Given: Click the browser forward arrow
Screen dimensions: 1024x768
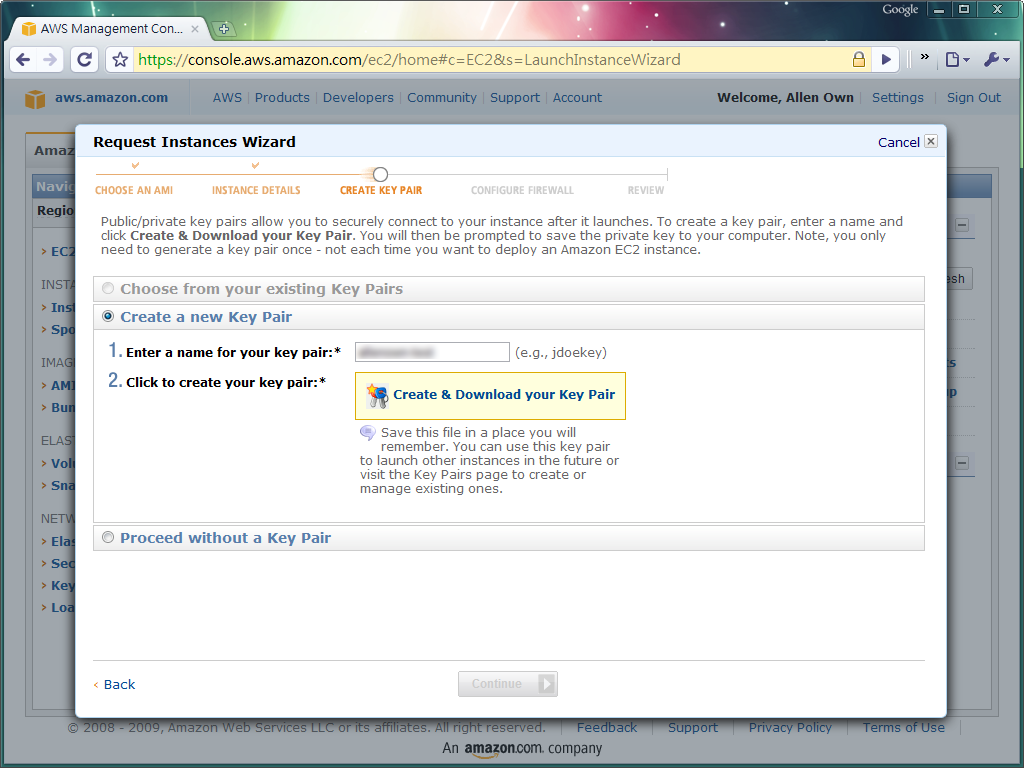Looking at the screenshot, I should coord(50,60).
